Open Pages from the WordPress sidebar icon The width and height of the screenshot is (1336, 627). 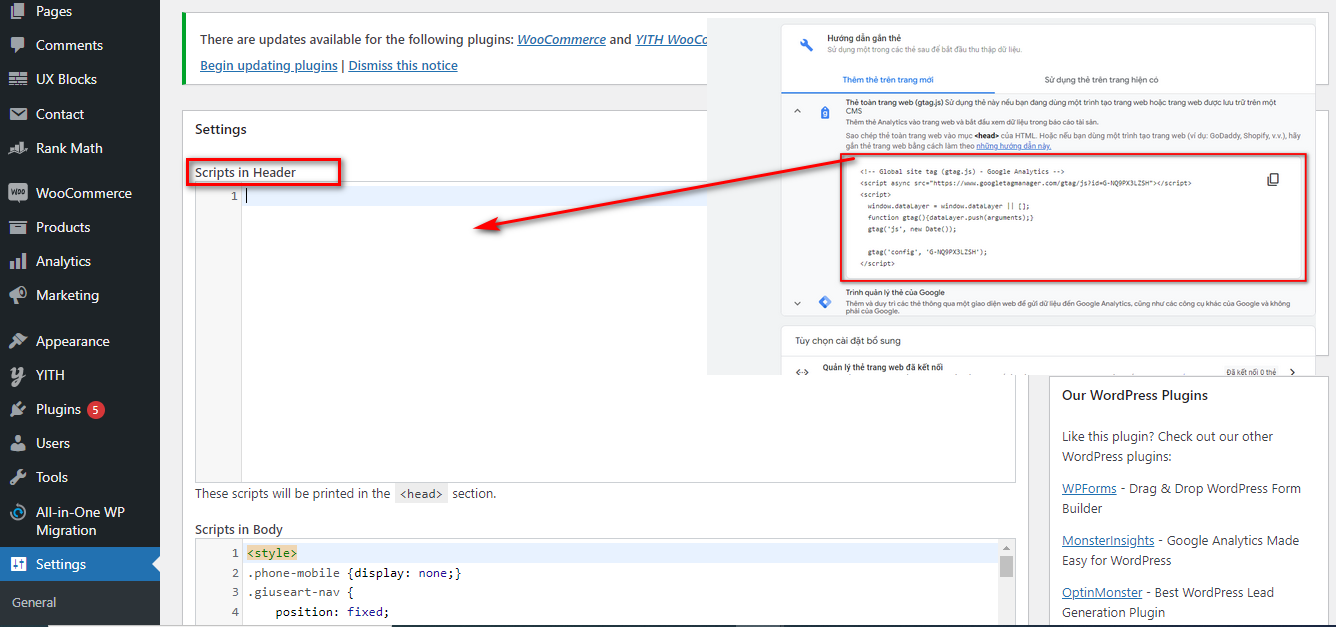(18, 11)
